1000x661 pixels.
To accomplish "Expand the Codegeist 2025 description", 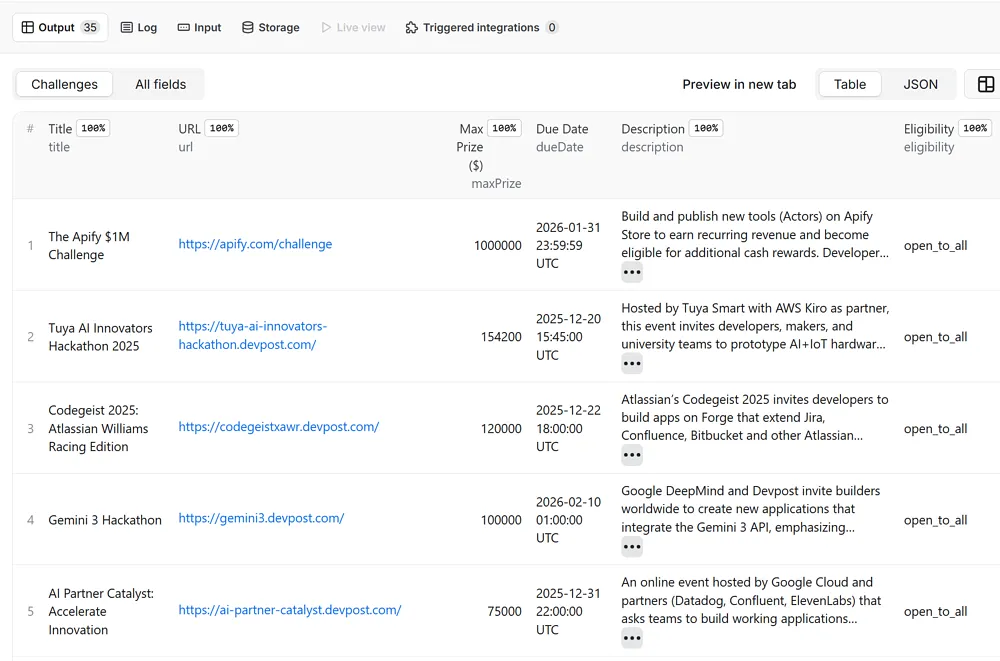I will (632, 456).
